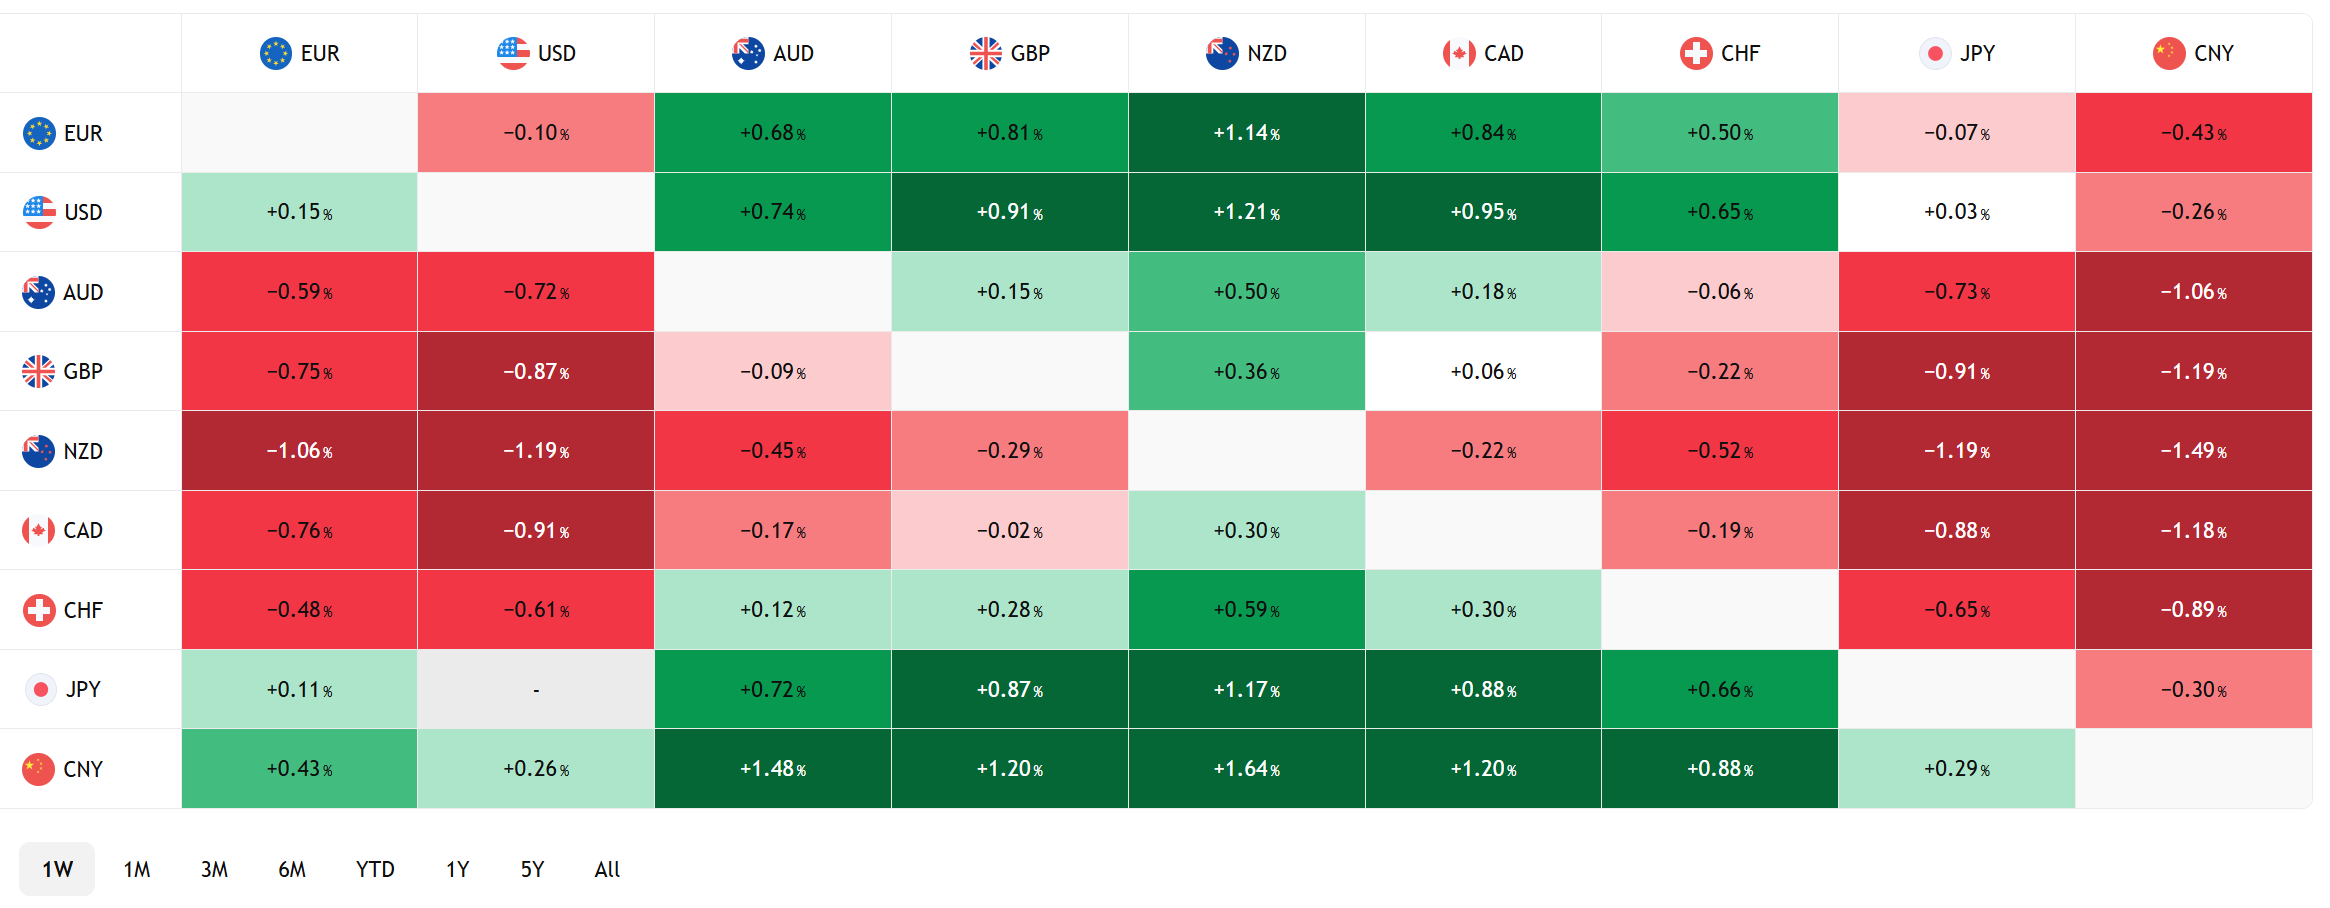The height and width of the screenshot is (908, 2330).
Task: Select the 1W timeframe button
Action: [x=57, y=869]
